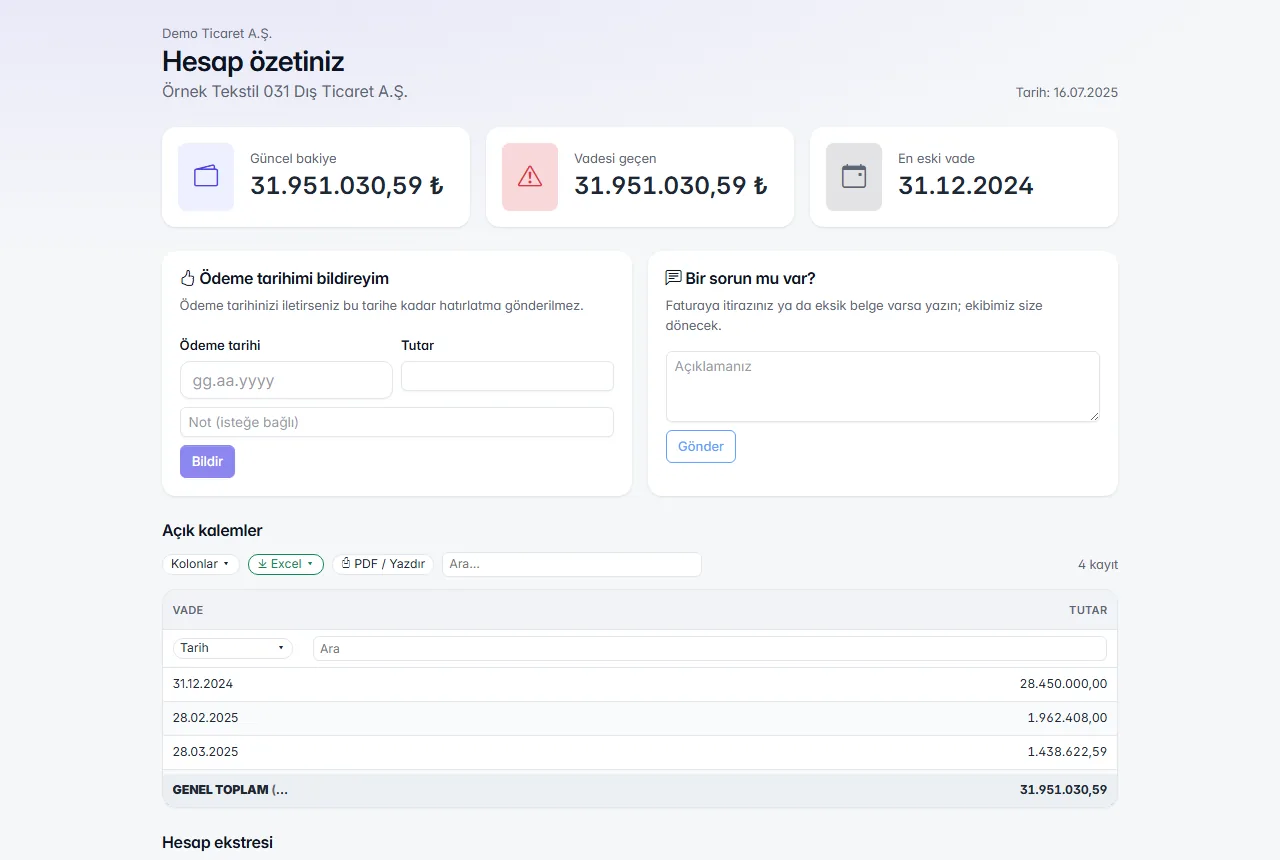1280x860 pixels.
Task: Sort by the TUTAR column header
Action: (x=1088, y=610)
